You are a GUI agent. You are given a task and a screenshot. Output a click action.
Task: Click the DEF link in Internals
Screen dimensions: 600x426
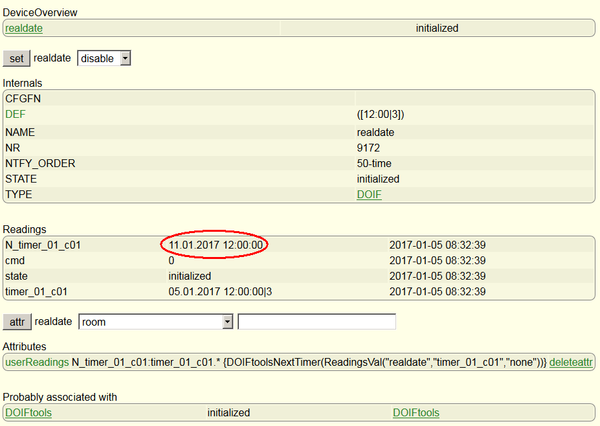16,115
